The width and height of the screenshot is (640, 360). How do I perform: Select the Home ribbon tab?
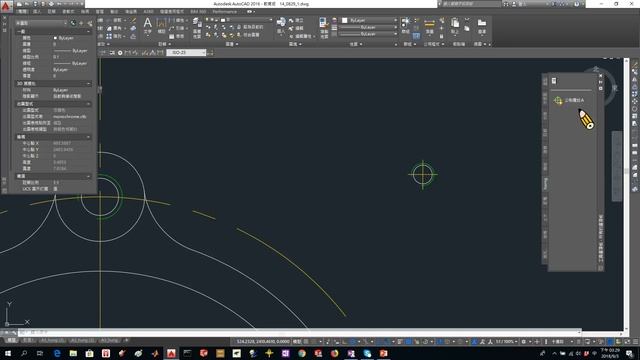[22, 12]
